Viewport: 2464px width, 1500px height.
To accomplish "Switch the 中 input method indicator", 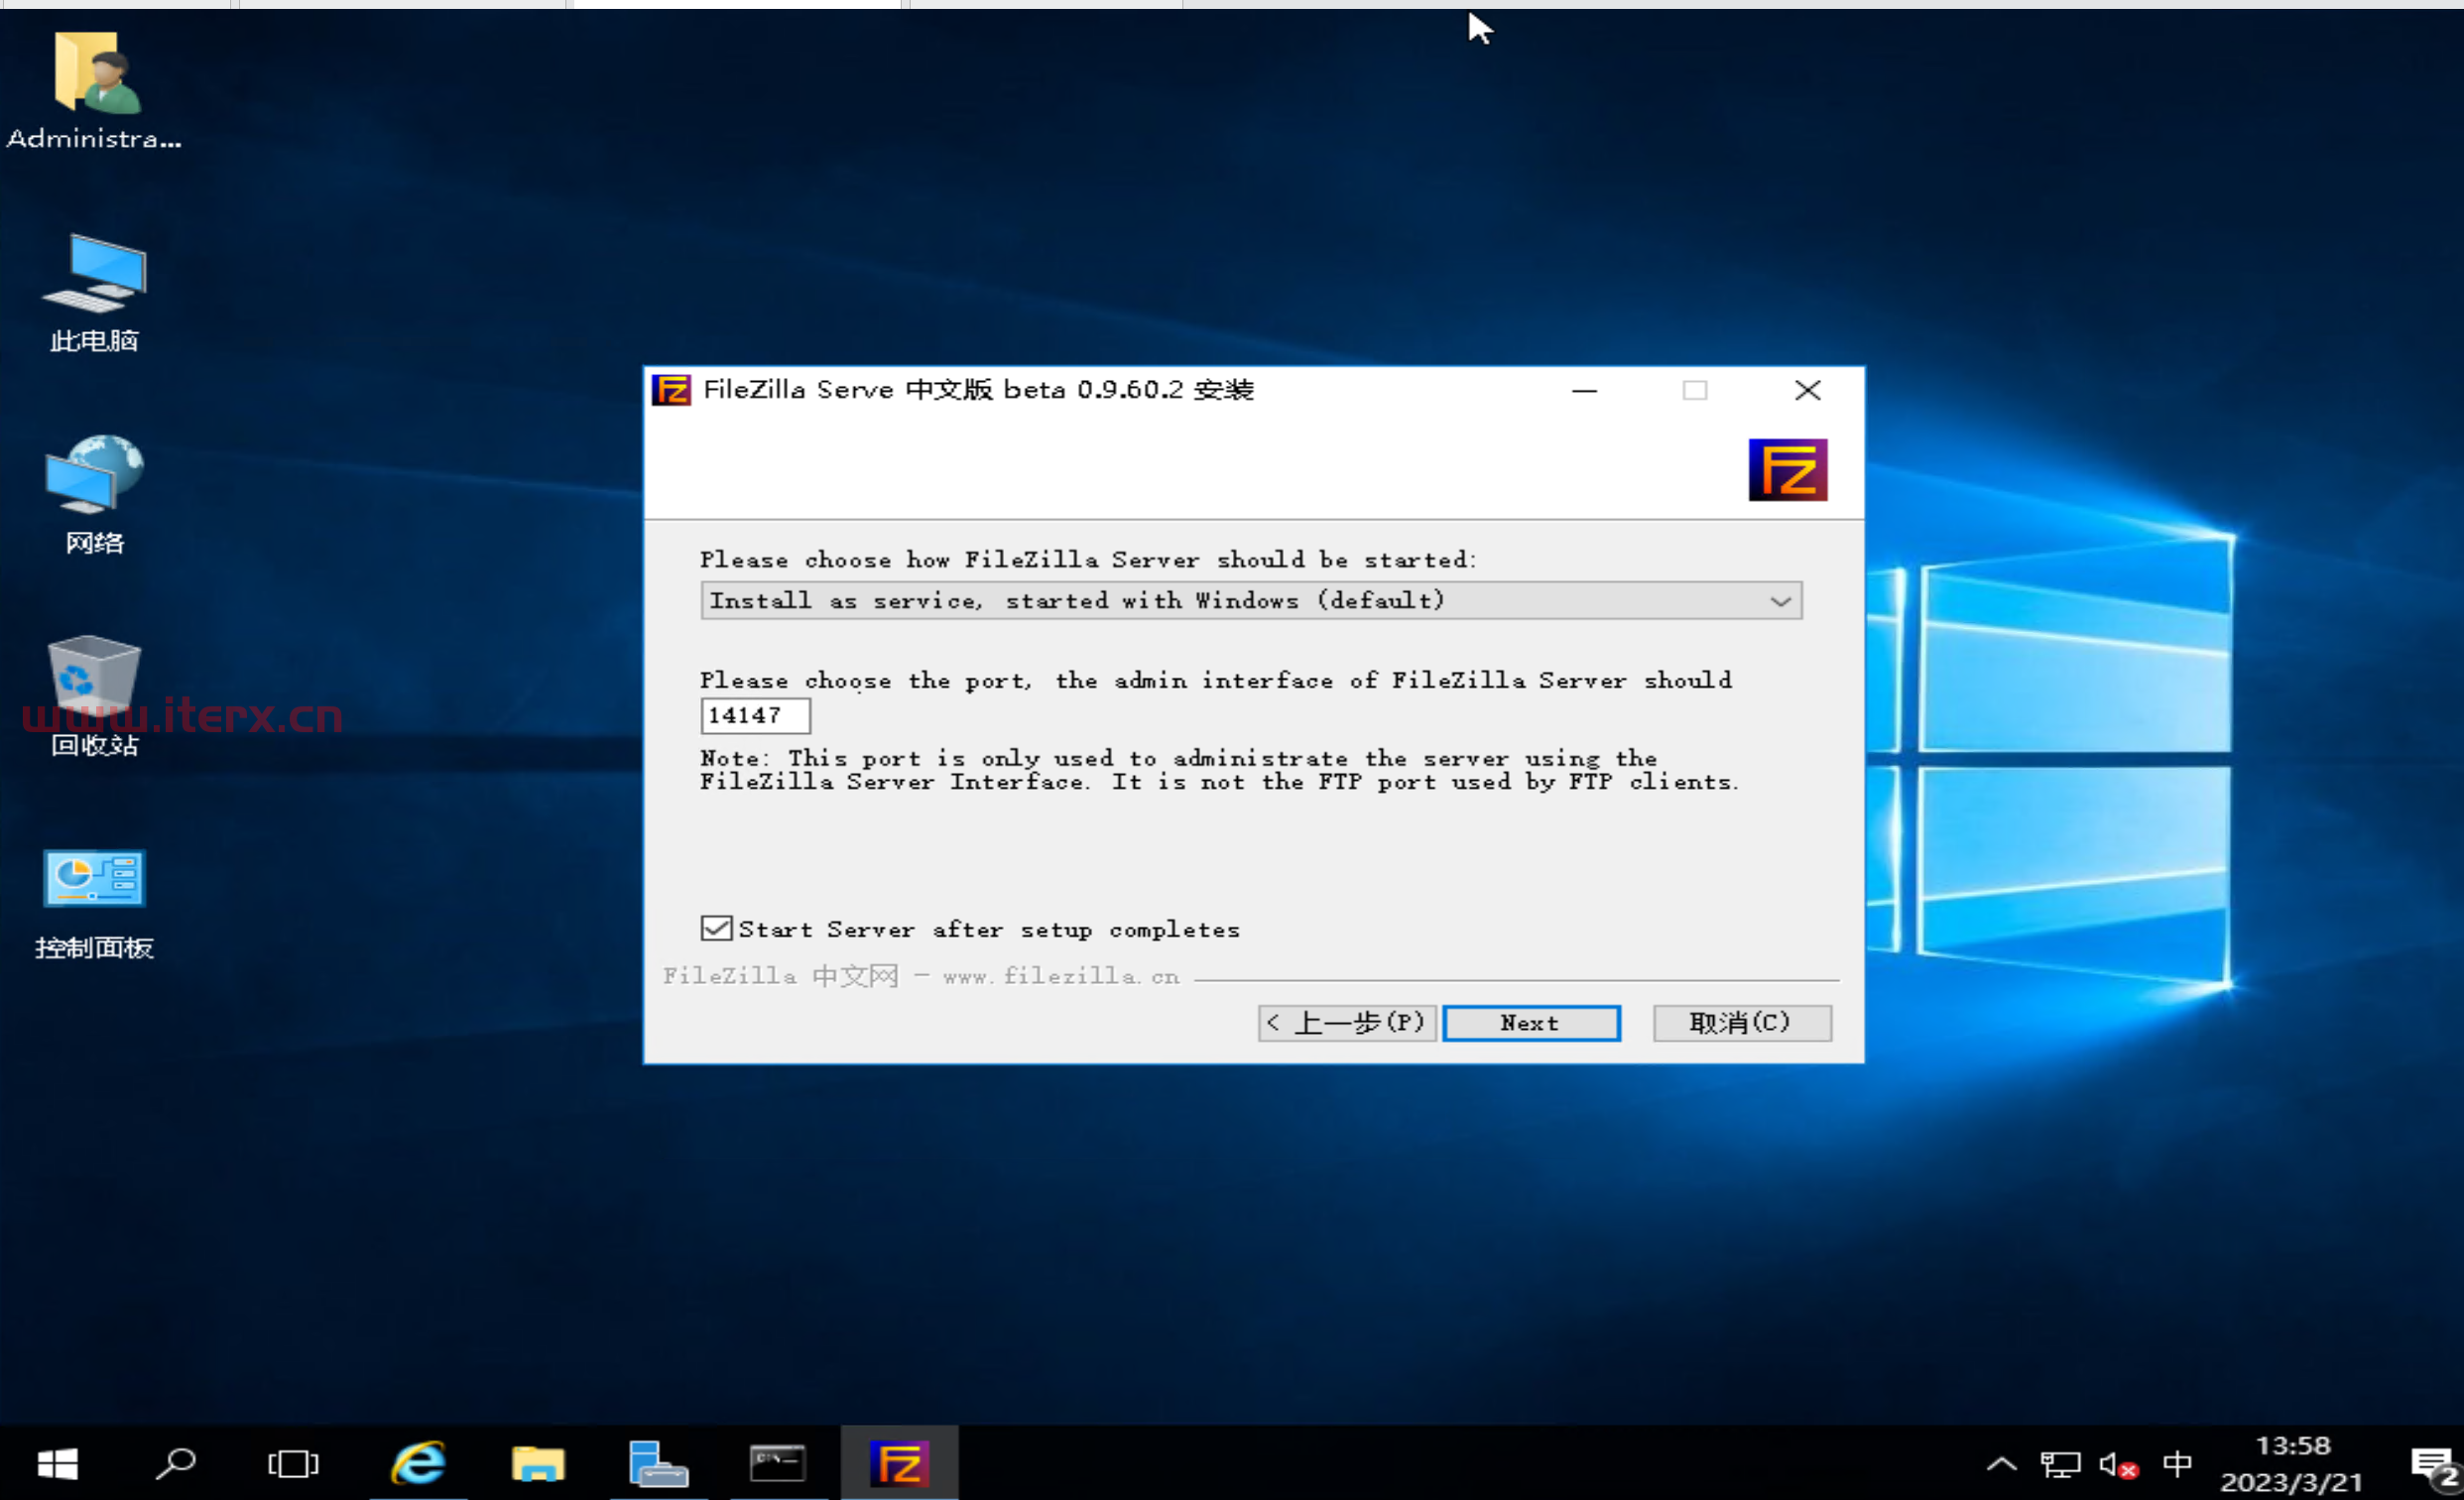I will pos(2177,1465).
